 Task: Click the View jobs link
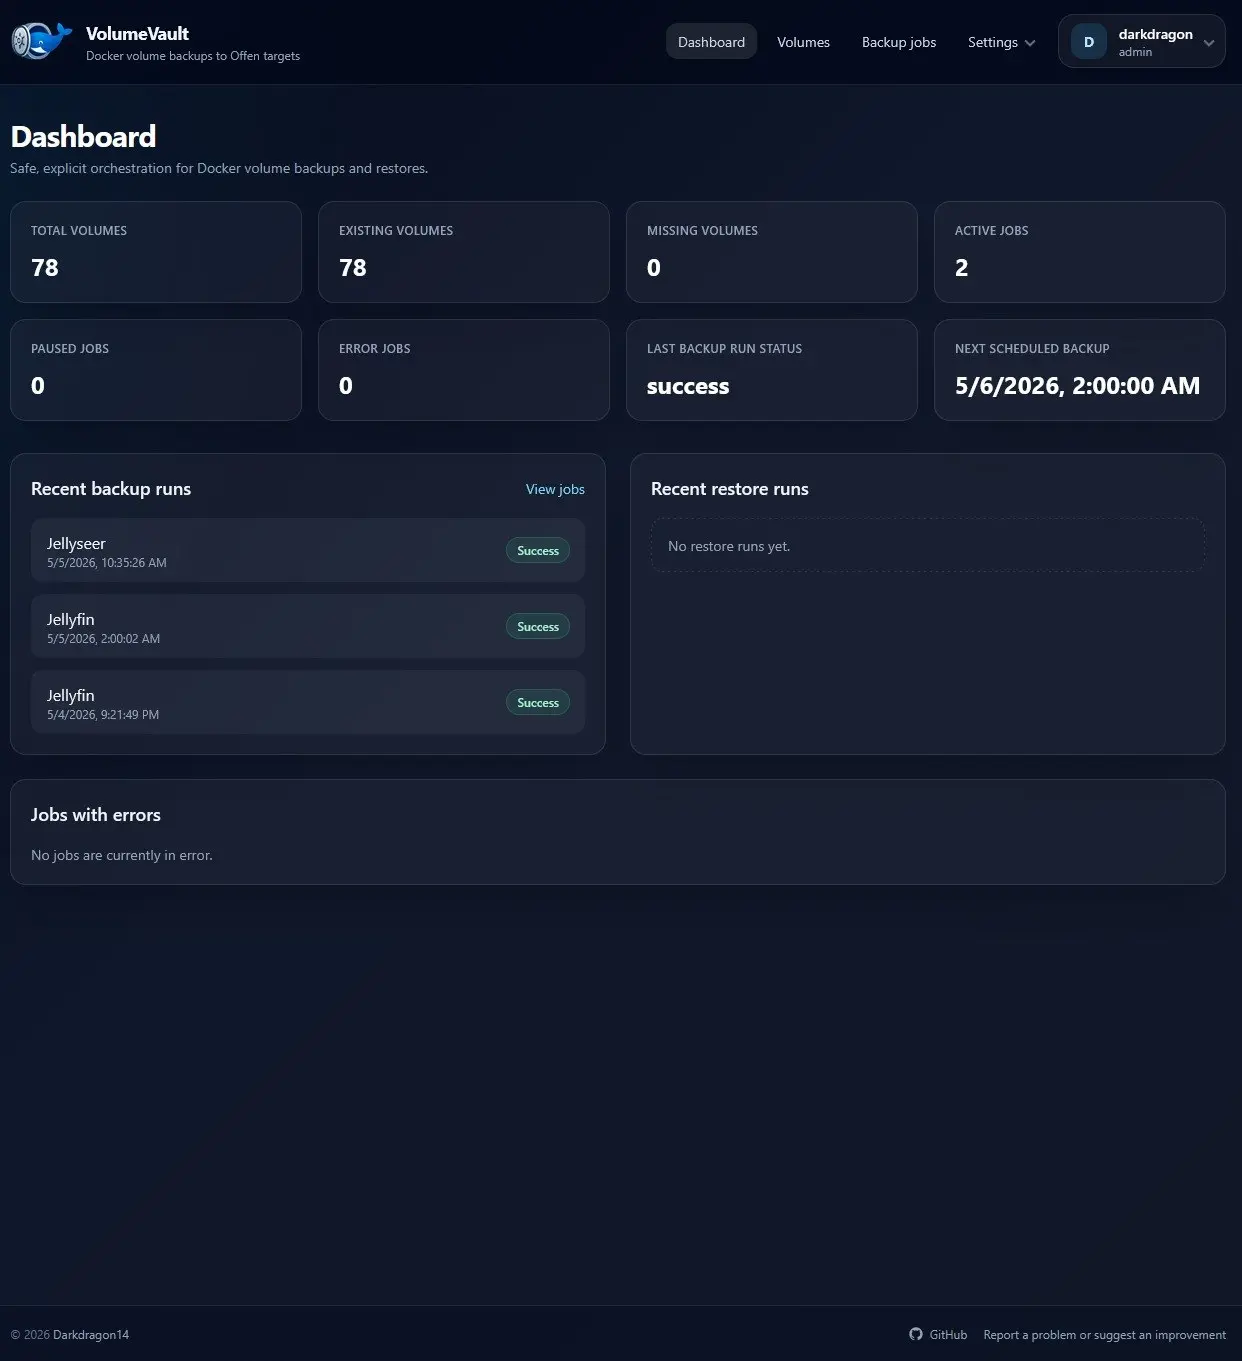(555, 489)
